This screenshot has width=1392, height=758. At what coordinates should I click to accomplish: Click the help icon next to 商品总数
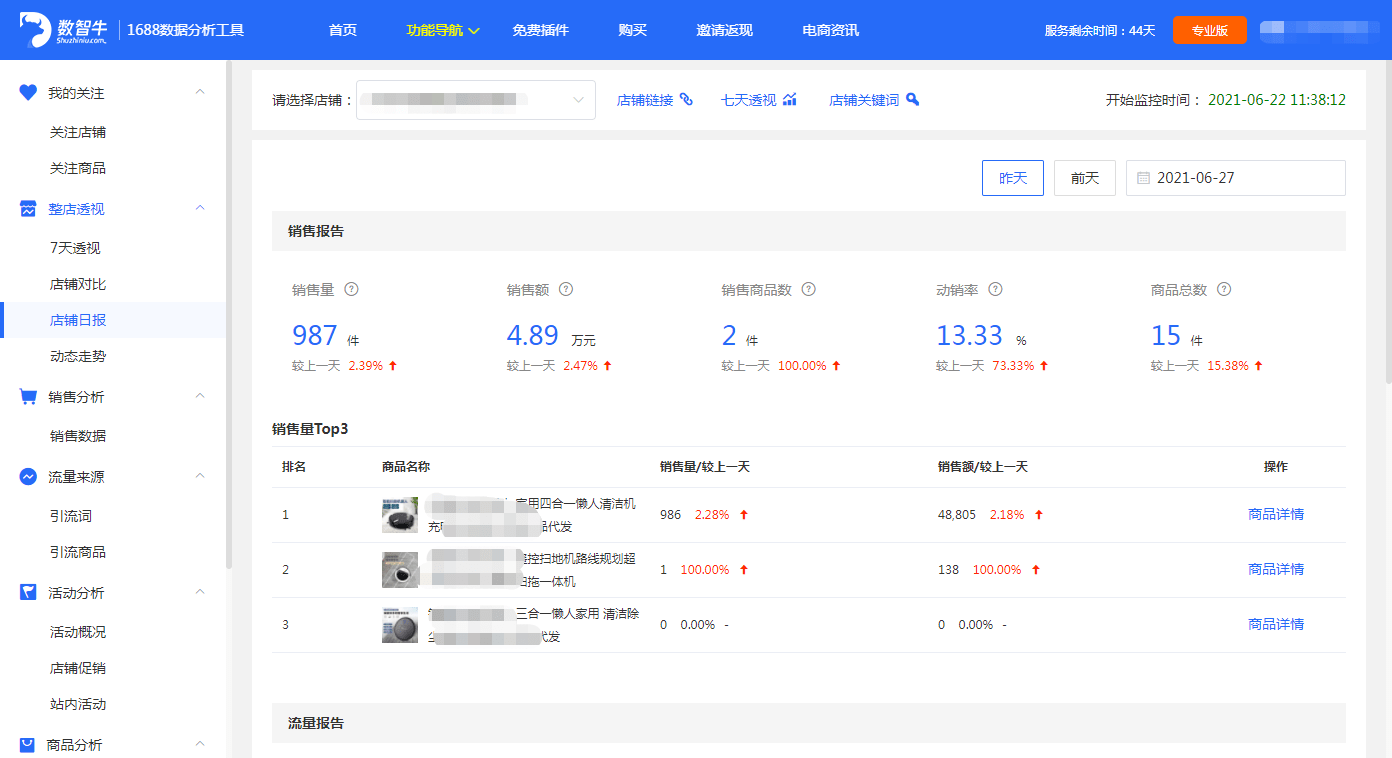point(1224,289)
